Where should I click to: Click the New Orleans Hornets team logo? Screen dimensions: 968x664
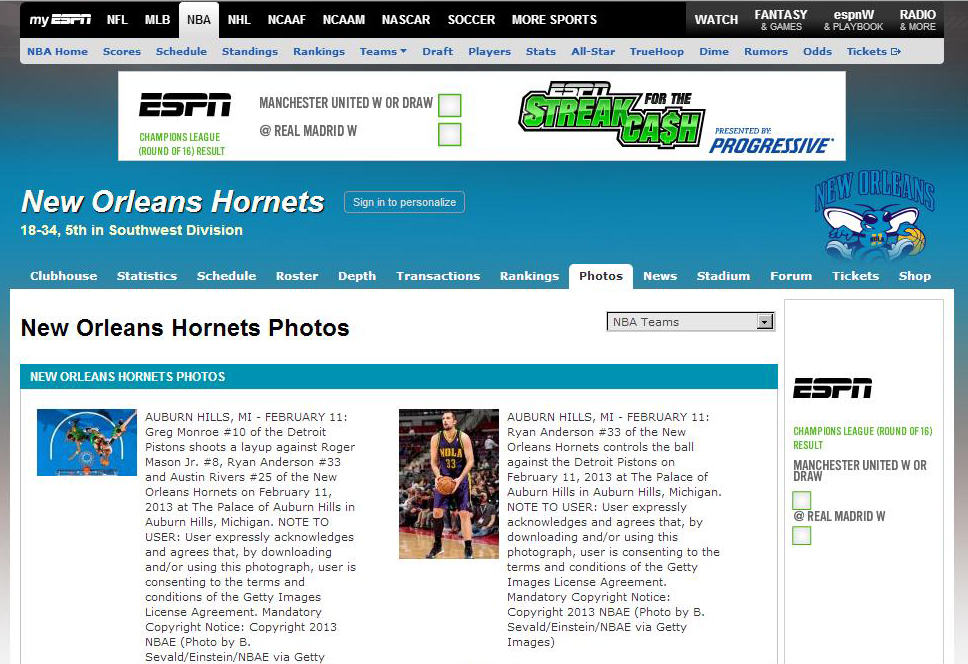tap(875, 220)
